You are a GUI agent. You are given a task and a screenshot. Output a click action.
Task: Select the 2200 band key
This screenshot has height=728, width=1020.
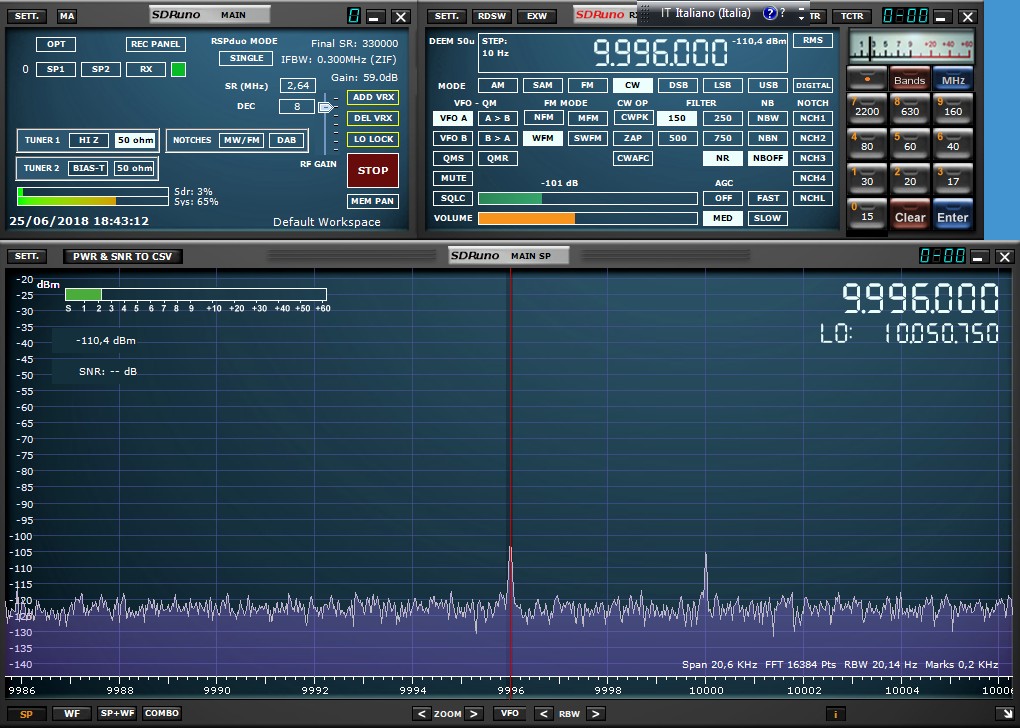[866, 111]
